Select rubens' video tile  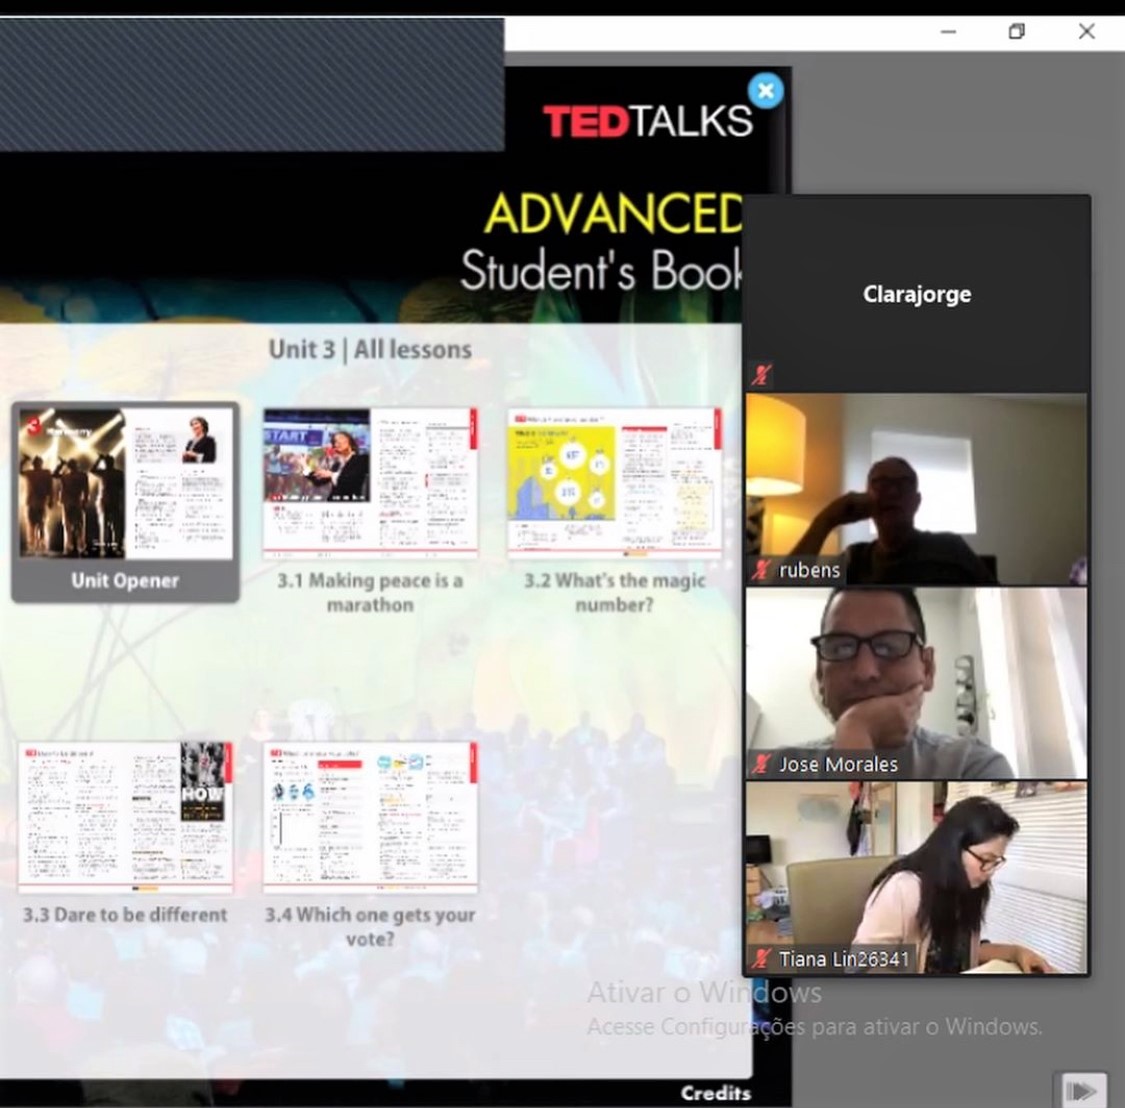[916, 489]
